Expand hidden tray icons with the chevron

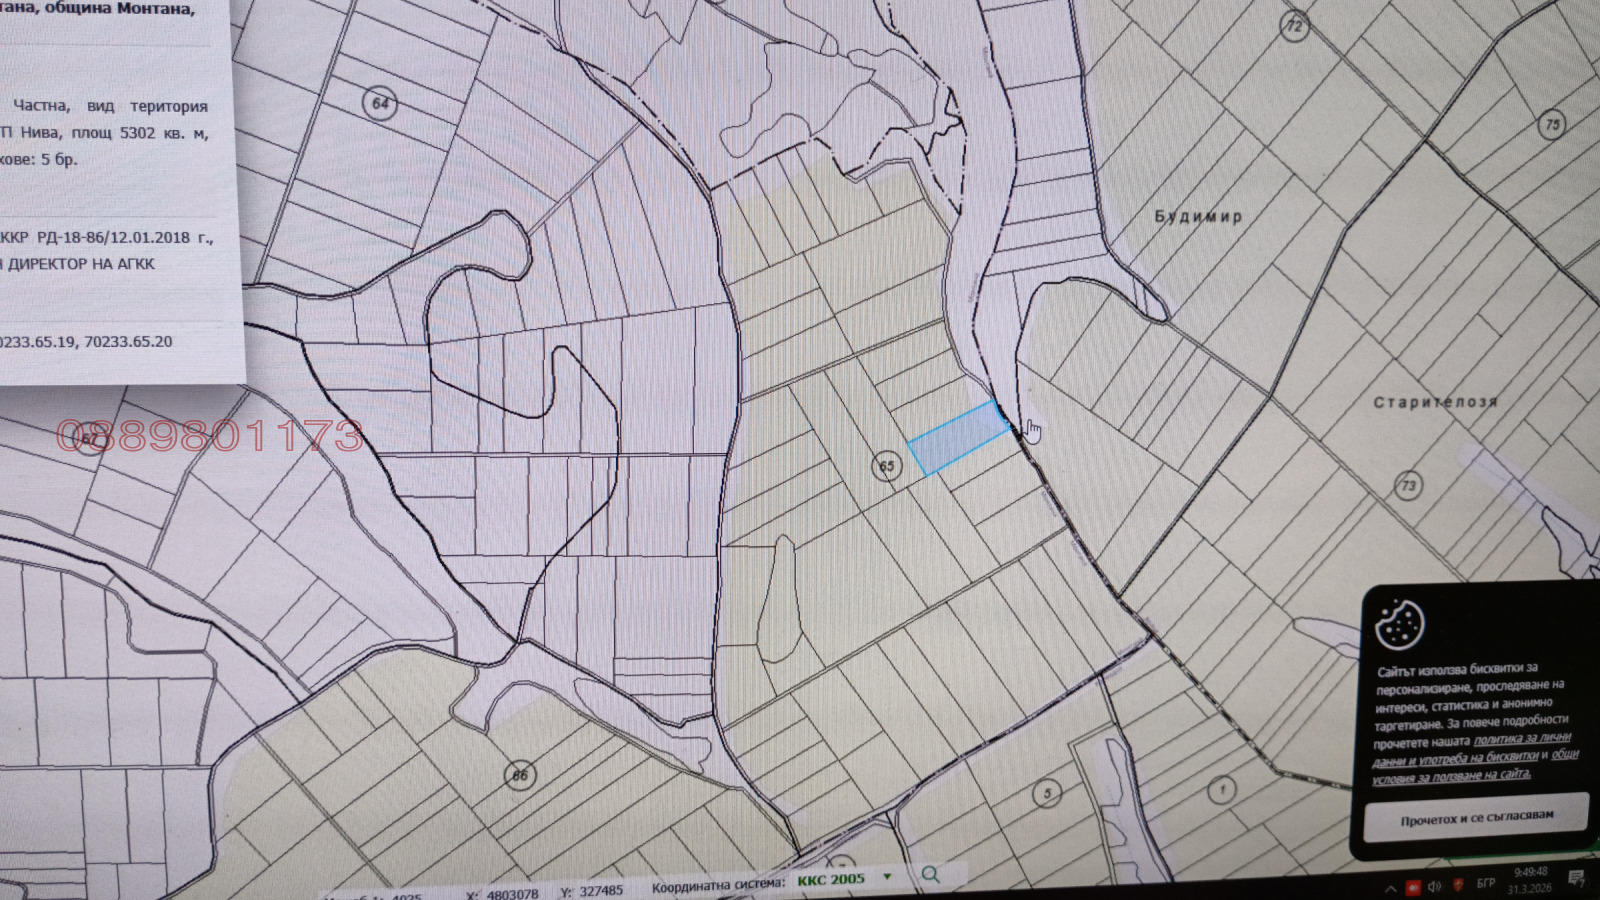click(x=1390, y=888)
